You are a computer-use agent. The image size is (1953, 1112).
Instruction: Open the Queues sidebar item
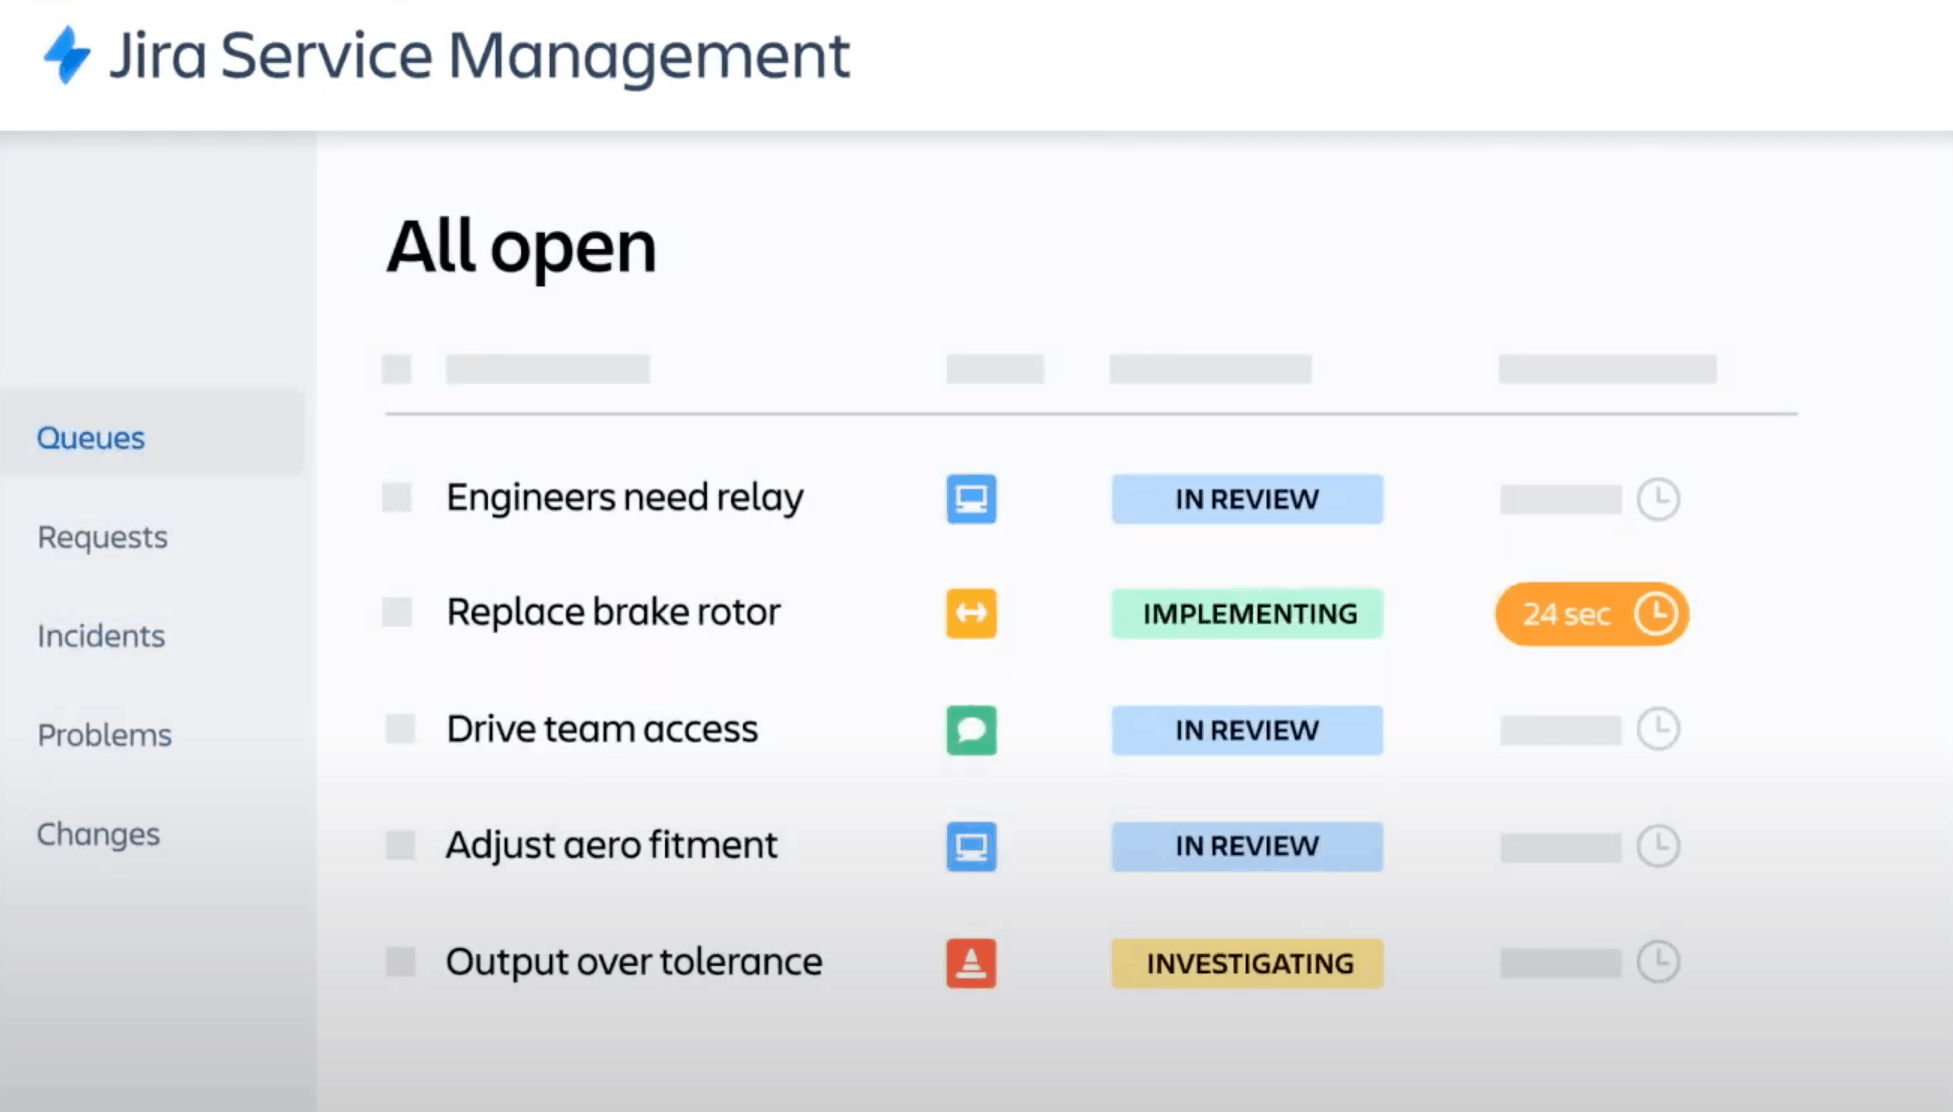point(91,438)
